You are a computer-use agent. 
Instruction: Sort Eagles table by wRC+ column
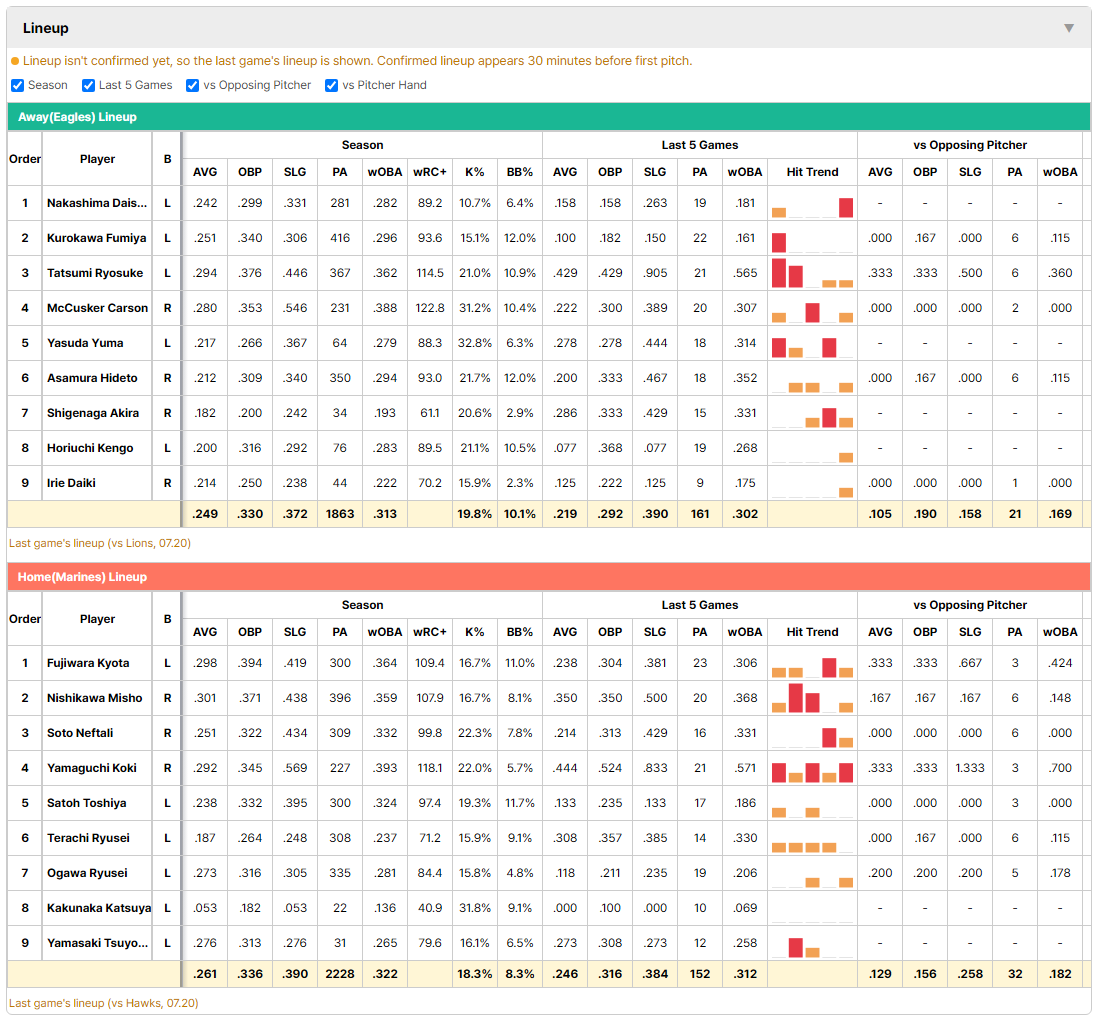pyautogui.click(x=429, y=172)
